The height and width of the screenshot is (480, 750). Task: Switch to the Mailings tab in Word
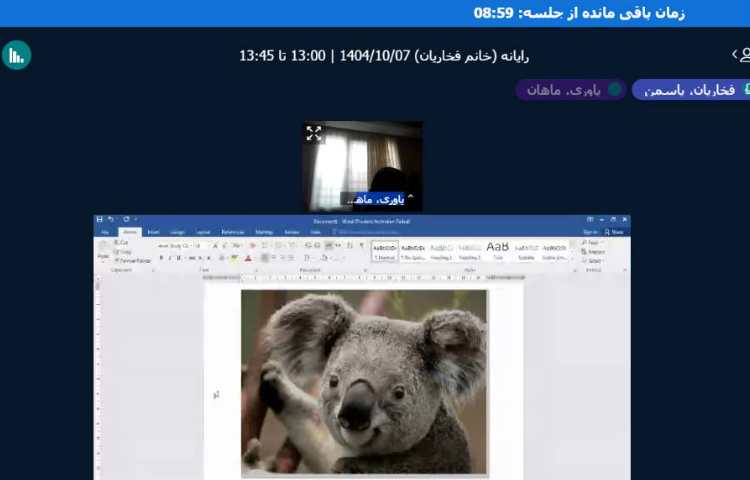click(264, 232)
